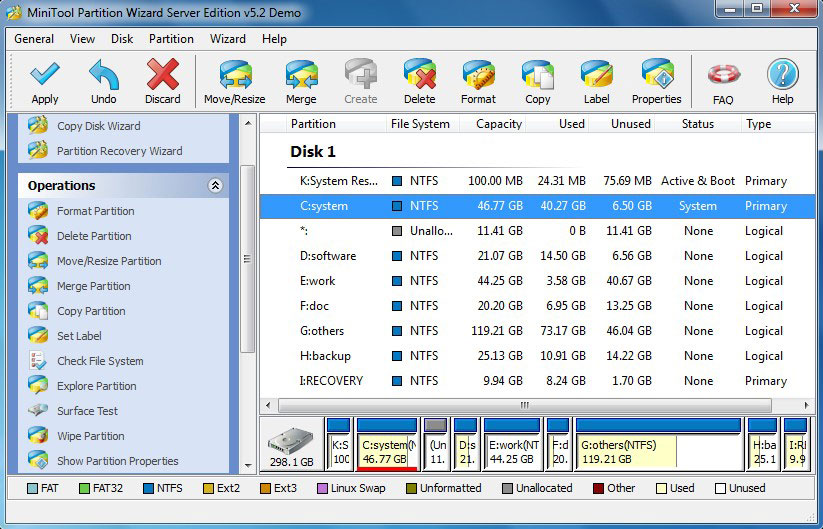Choose Format Partition in Operations

pos(81,211)
